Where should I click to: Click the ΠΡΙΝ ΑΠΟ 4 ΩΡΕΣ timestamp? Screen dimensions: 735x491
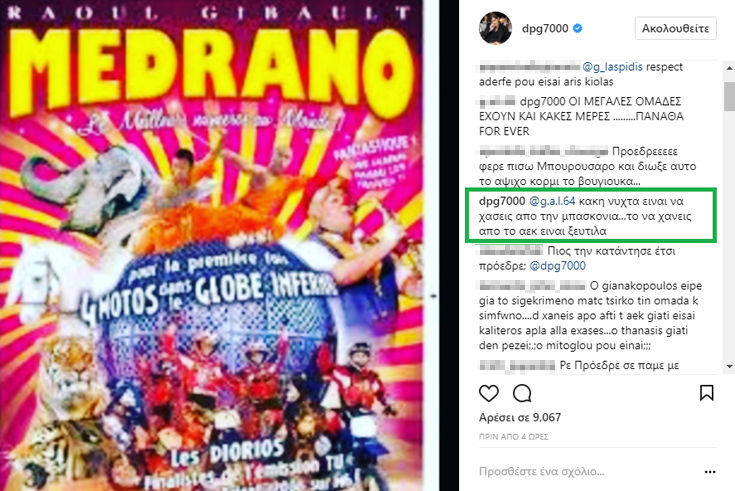pos(513,437)
